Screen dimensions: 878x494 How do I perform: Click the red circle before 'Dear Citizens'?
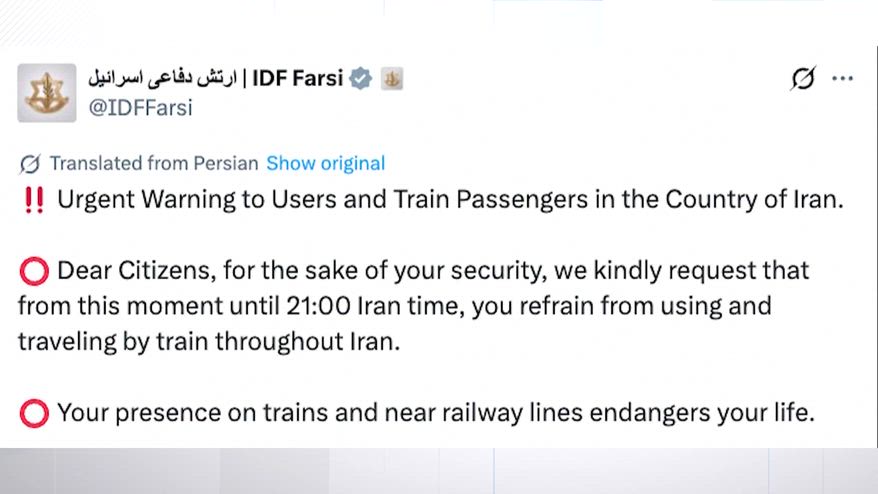pyautogui.click(x=33, y=271)
